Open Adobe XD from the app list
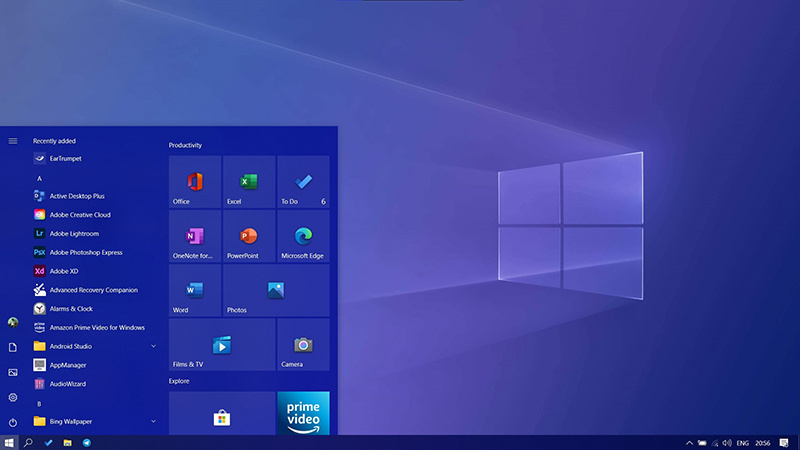The height and width of the screenshot is (450, 800). pos(62,271)
